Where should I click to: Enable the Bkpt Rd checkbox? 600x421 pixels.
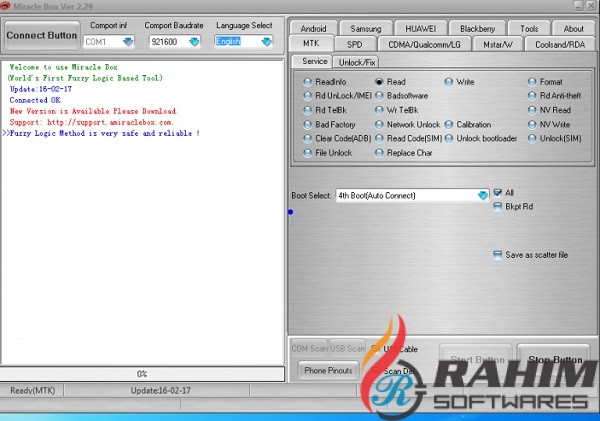pos(497,207)
